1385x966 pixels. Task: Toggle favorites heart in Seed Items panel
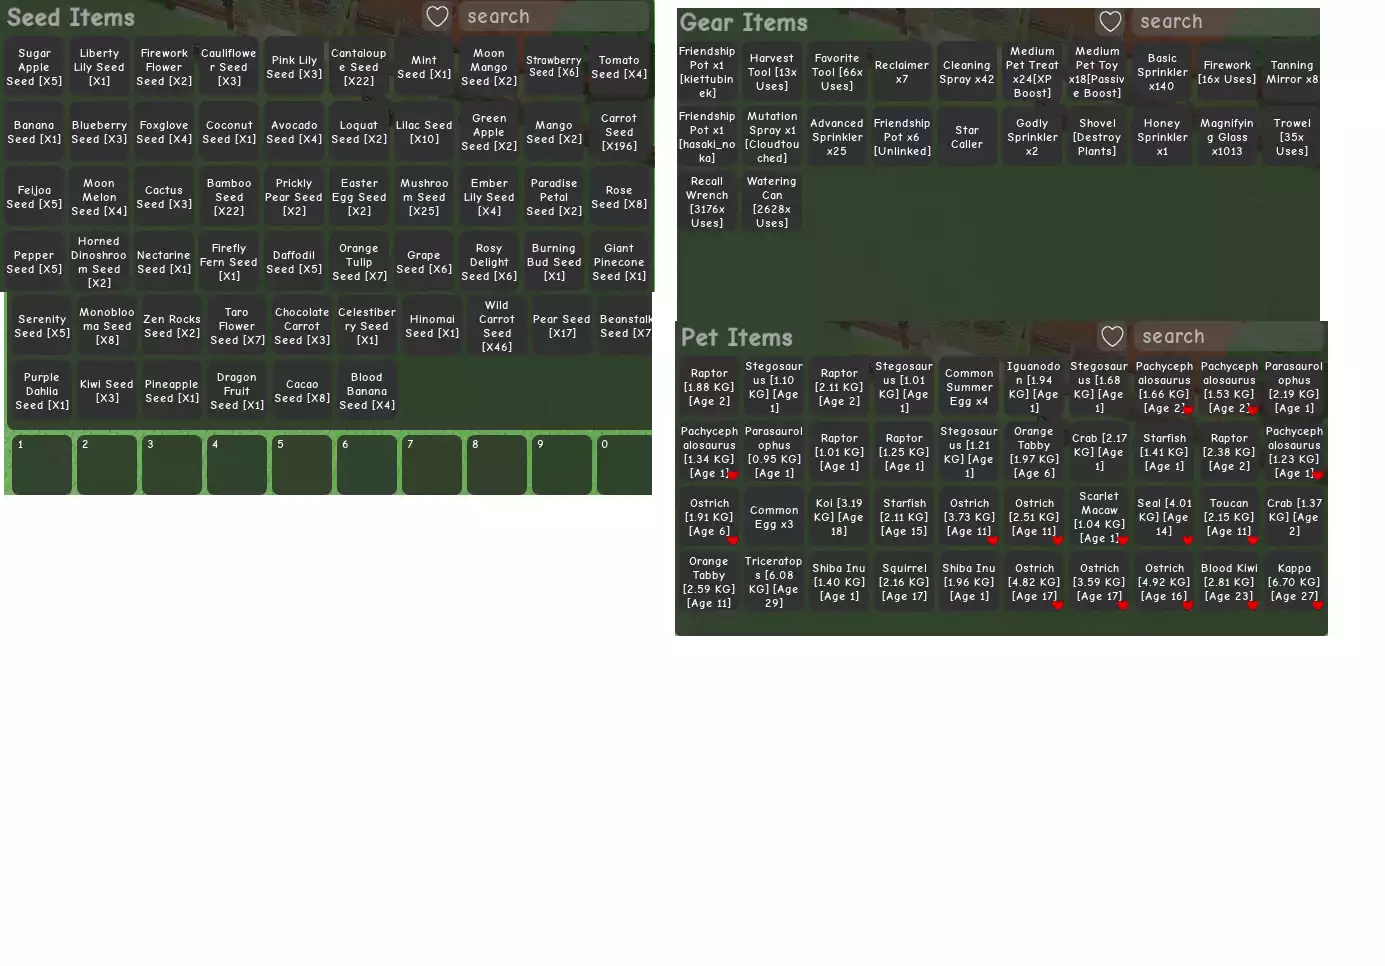coord(437,16)
